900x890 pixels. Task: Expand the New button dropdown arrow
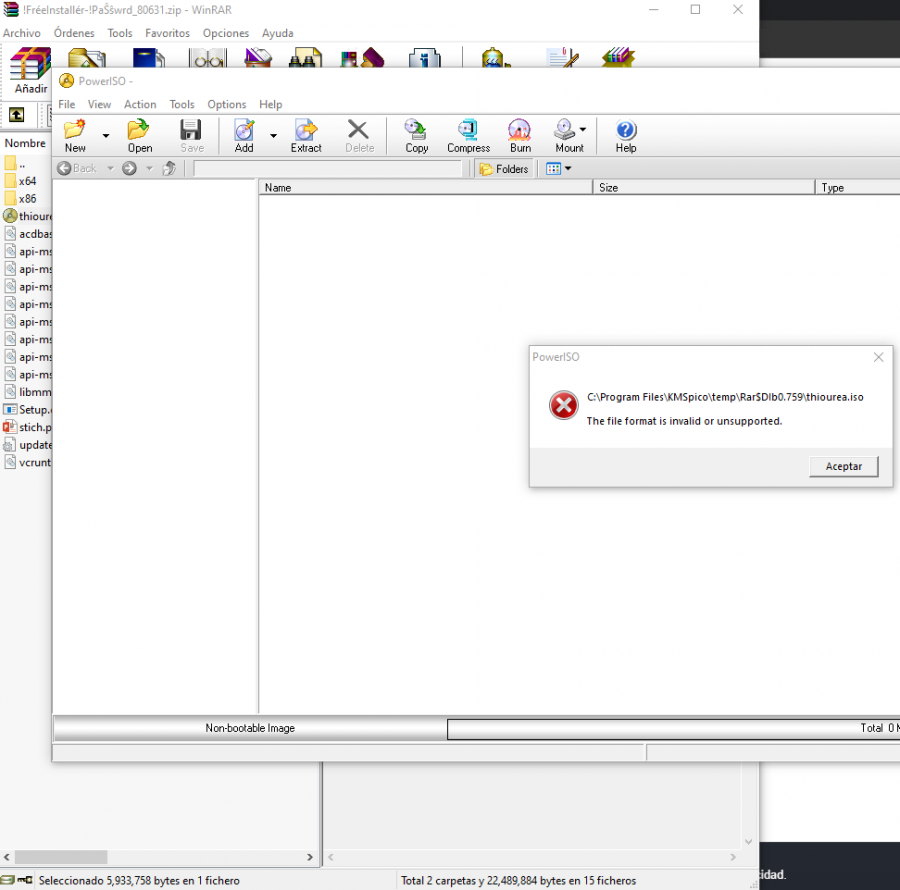(x=105, y=135)
